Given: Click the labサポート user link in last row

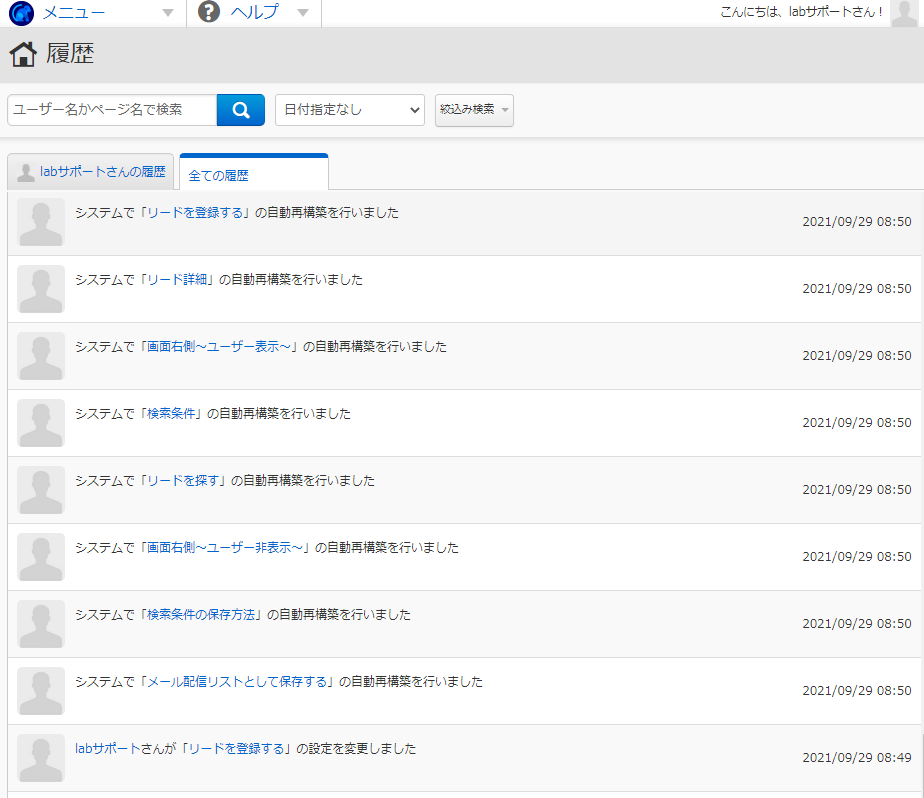Looking at the screenshot, I should click(107, 749).
